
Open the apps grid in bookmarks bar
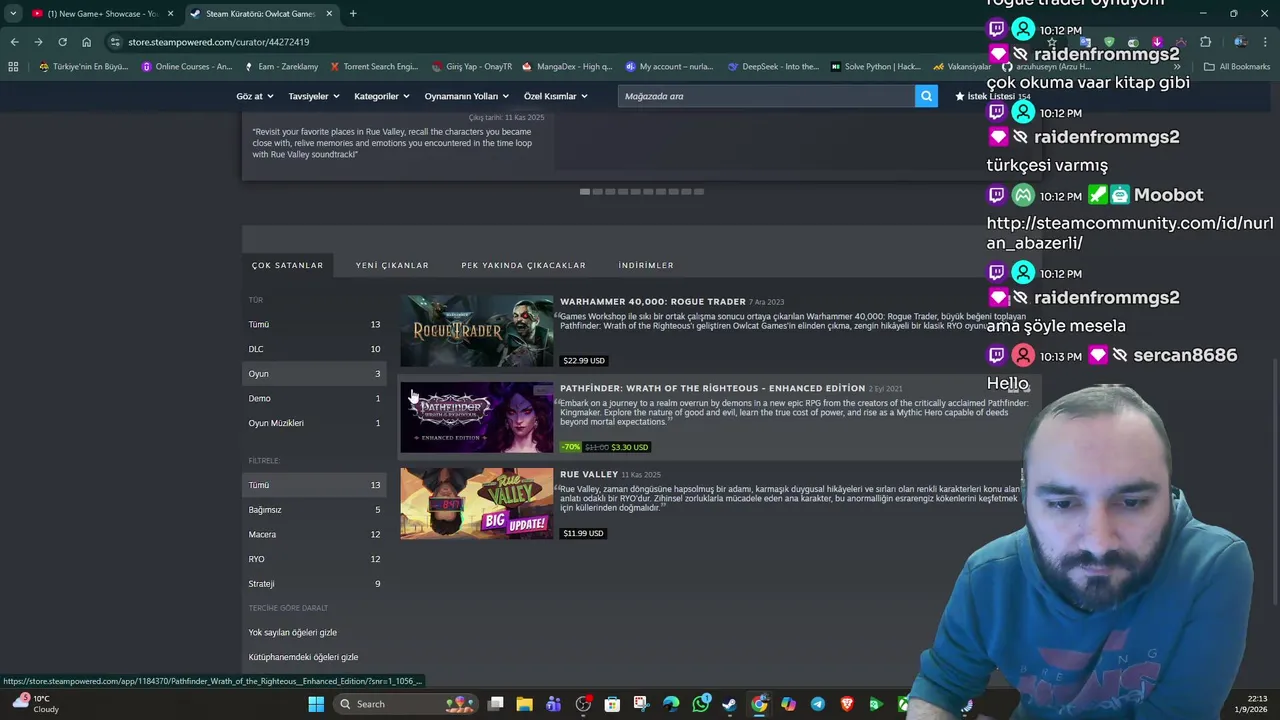13,67
